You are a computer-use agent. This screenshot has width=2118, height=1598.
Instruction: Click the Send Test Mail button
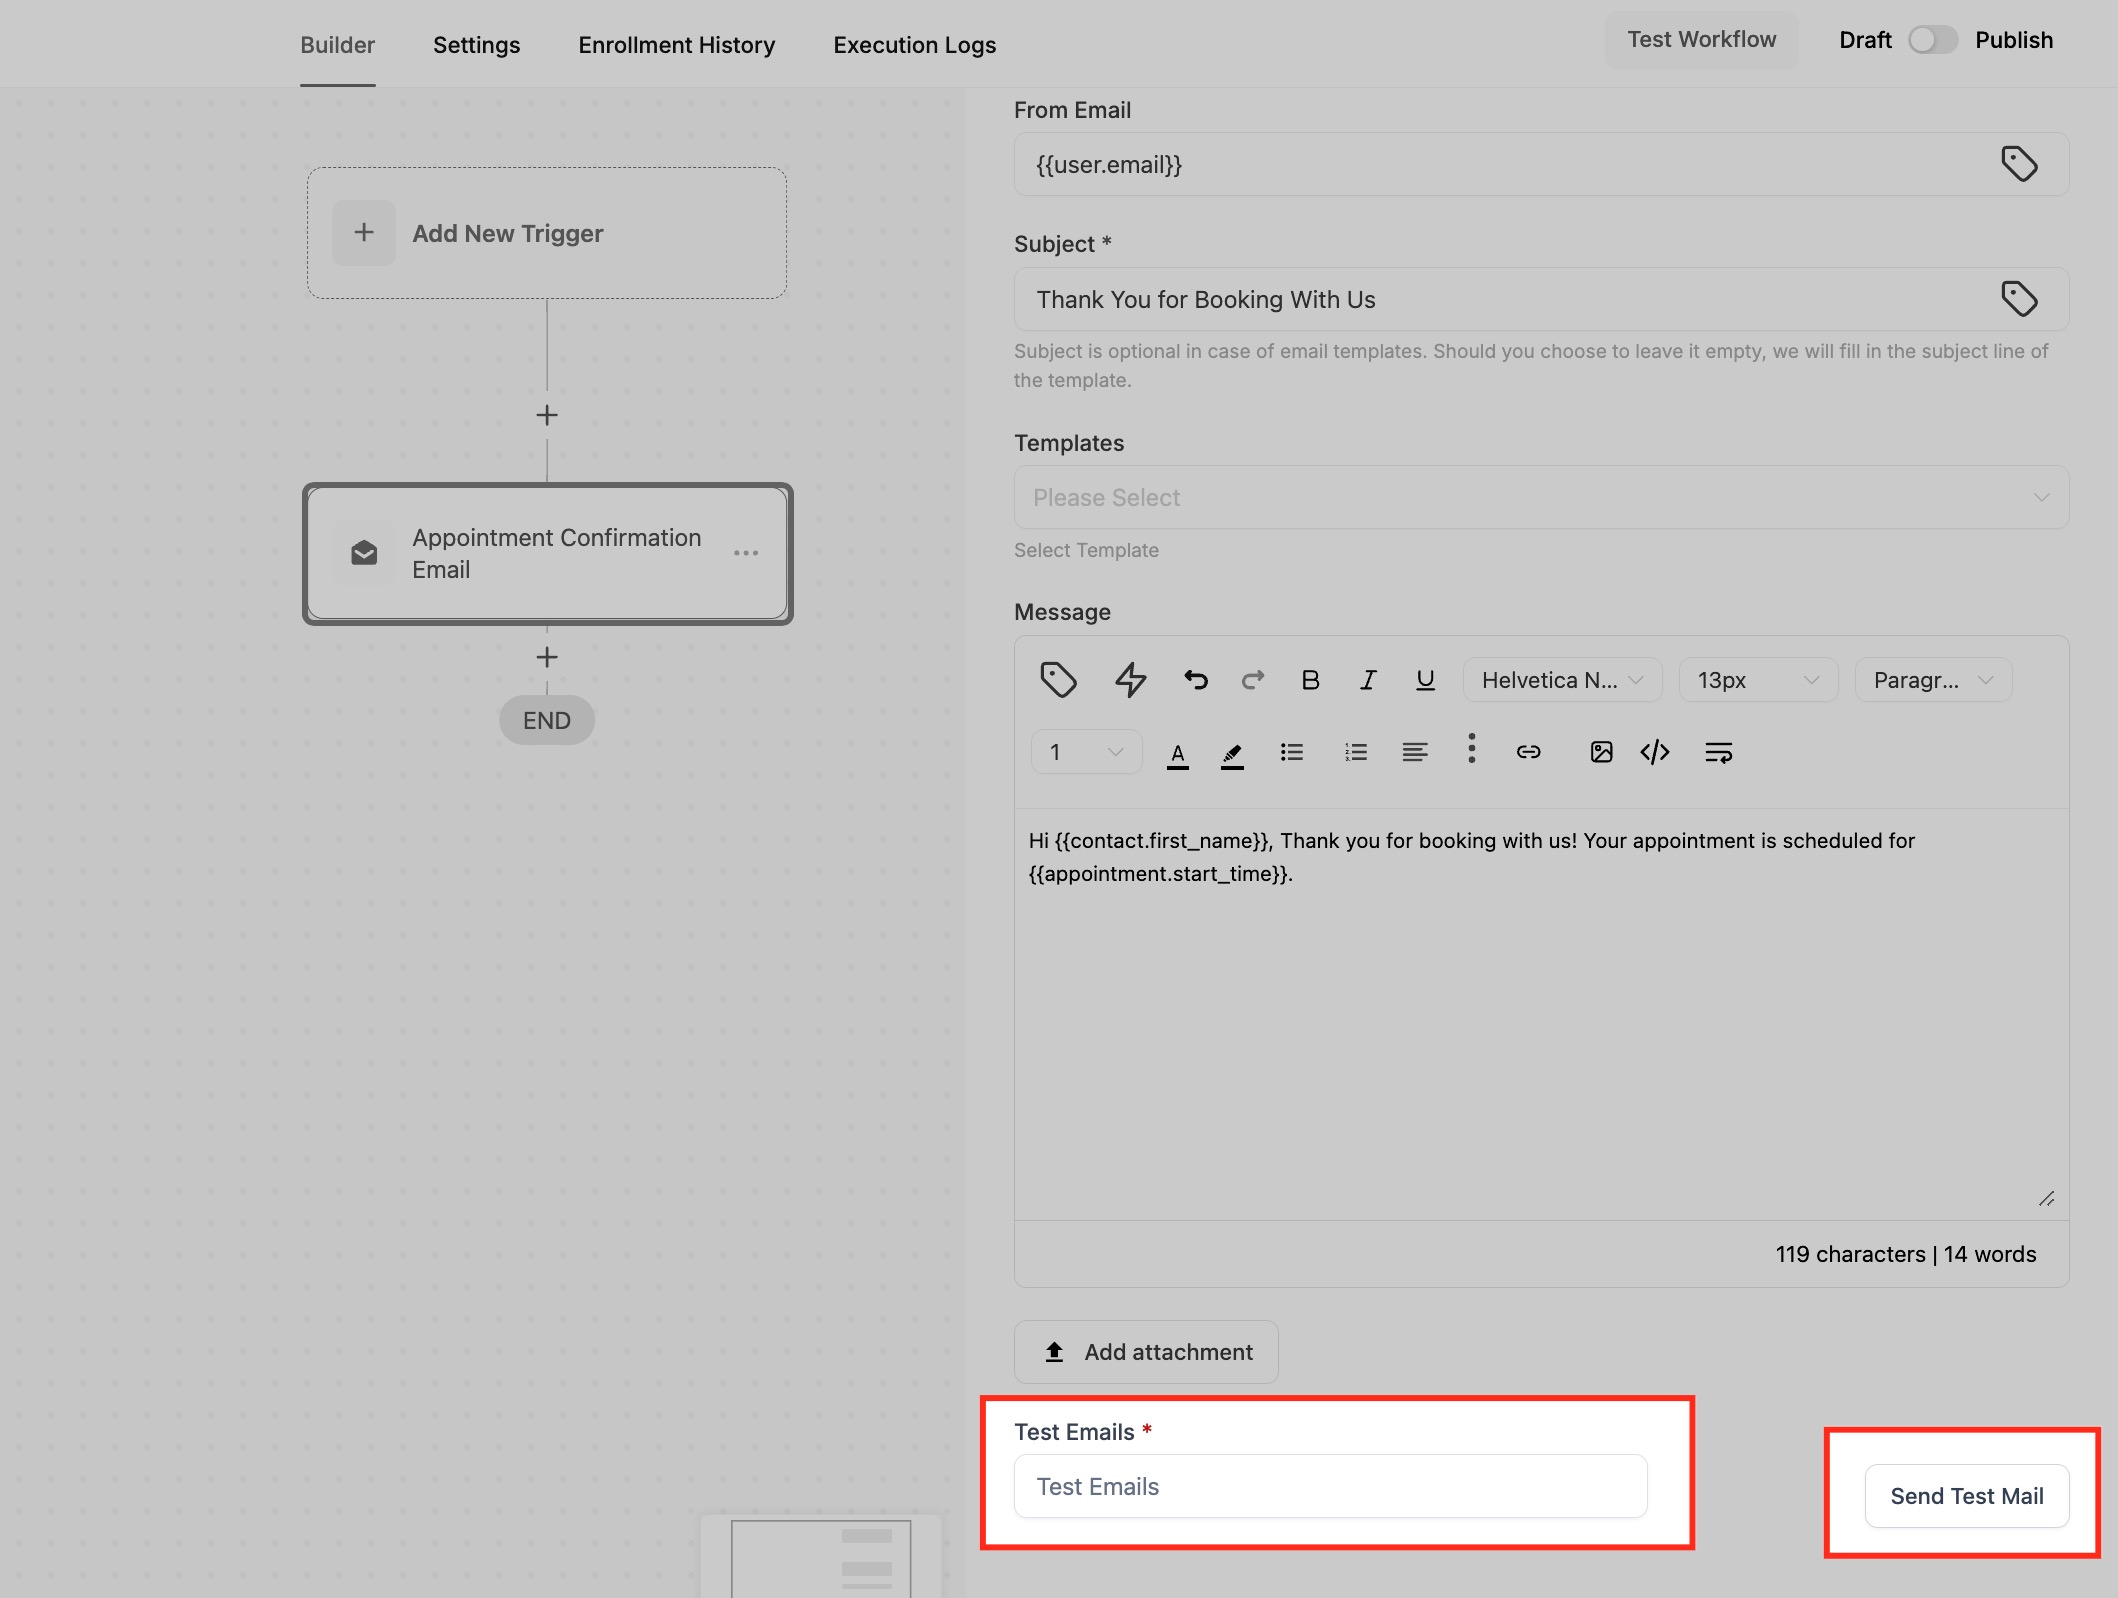(x=1965, y=1495)
